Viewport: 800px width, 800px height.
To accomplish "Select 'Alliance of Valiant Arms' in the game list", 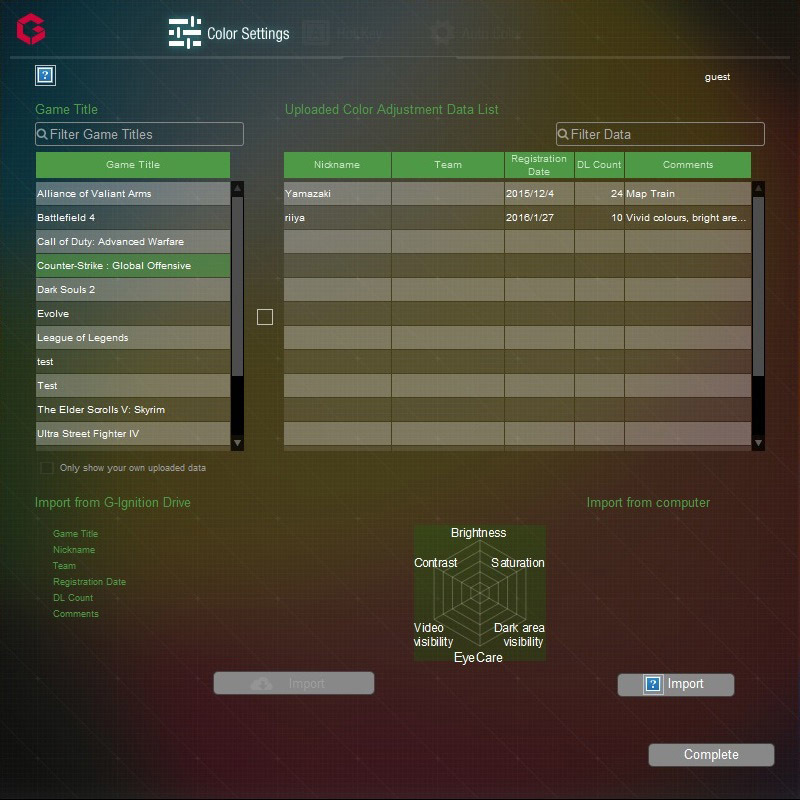I will (133, 193).
